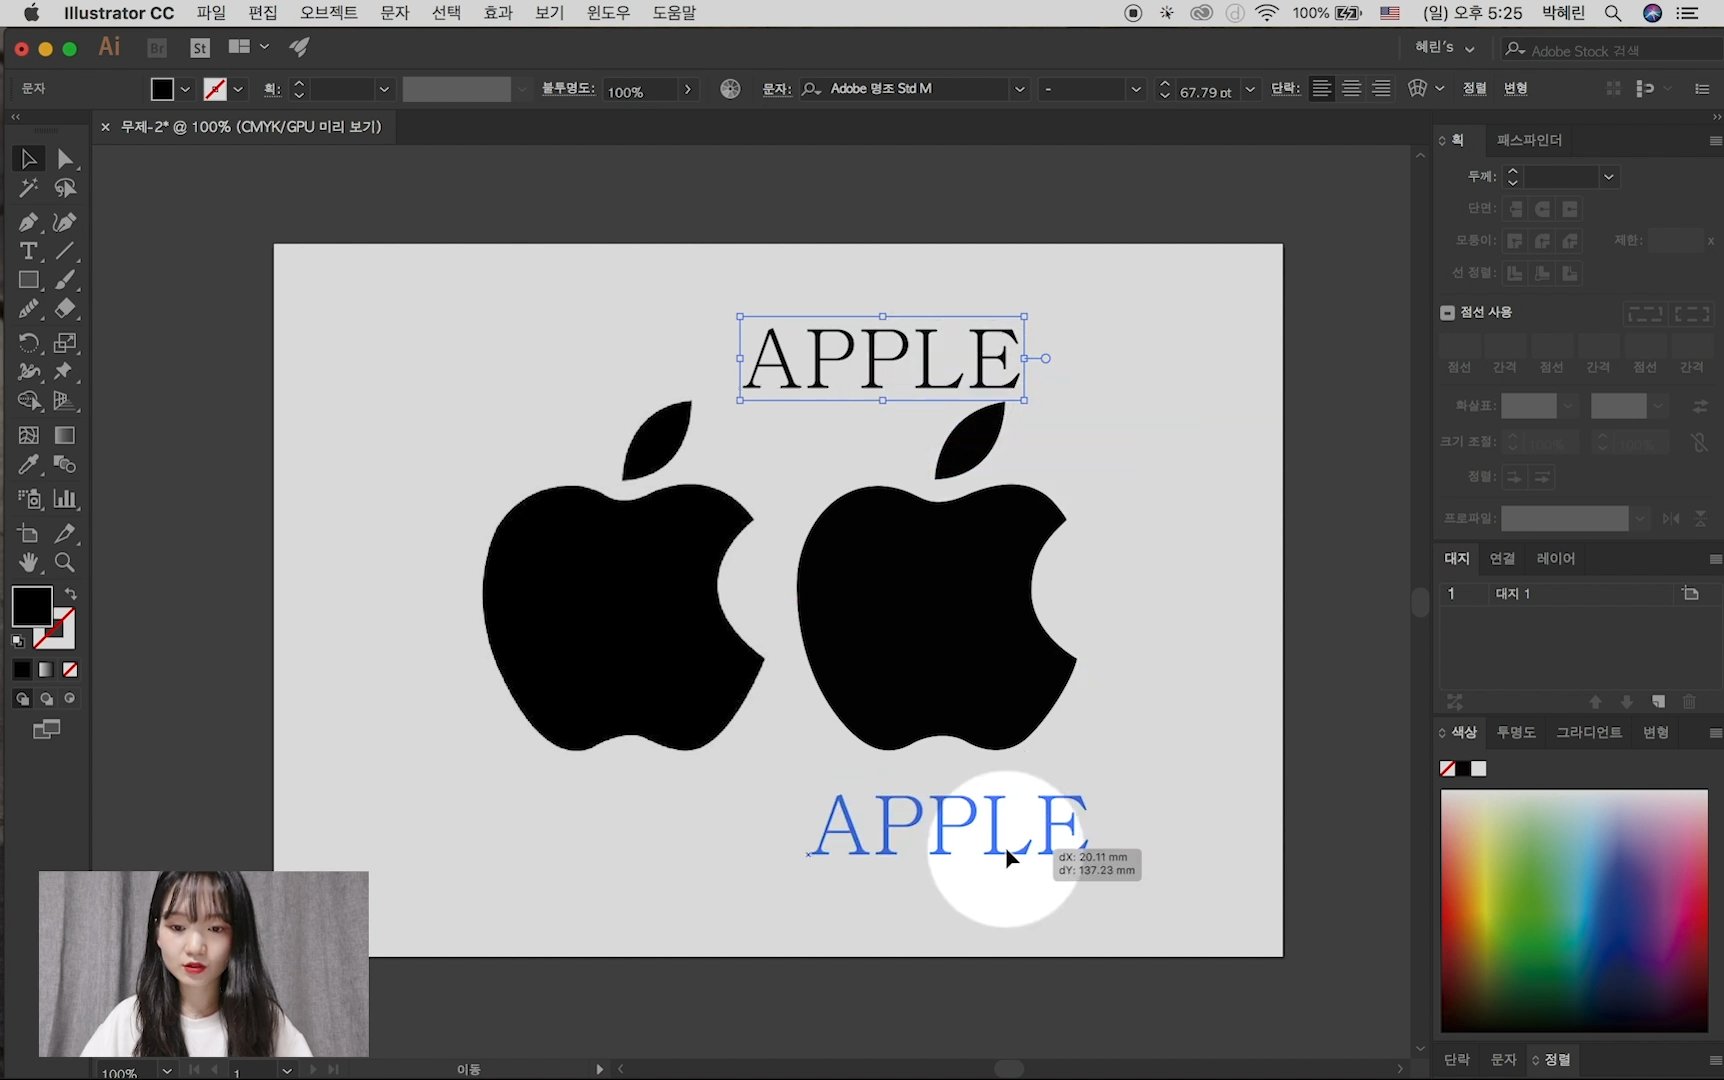Click the underlined 문자 label

point(776,89)
